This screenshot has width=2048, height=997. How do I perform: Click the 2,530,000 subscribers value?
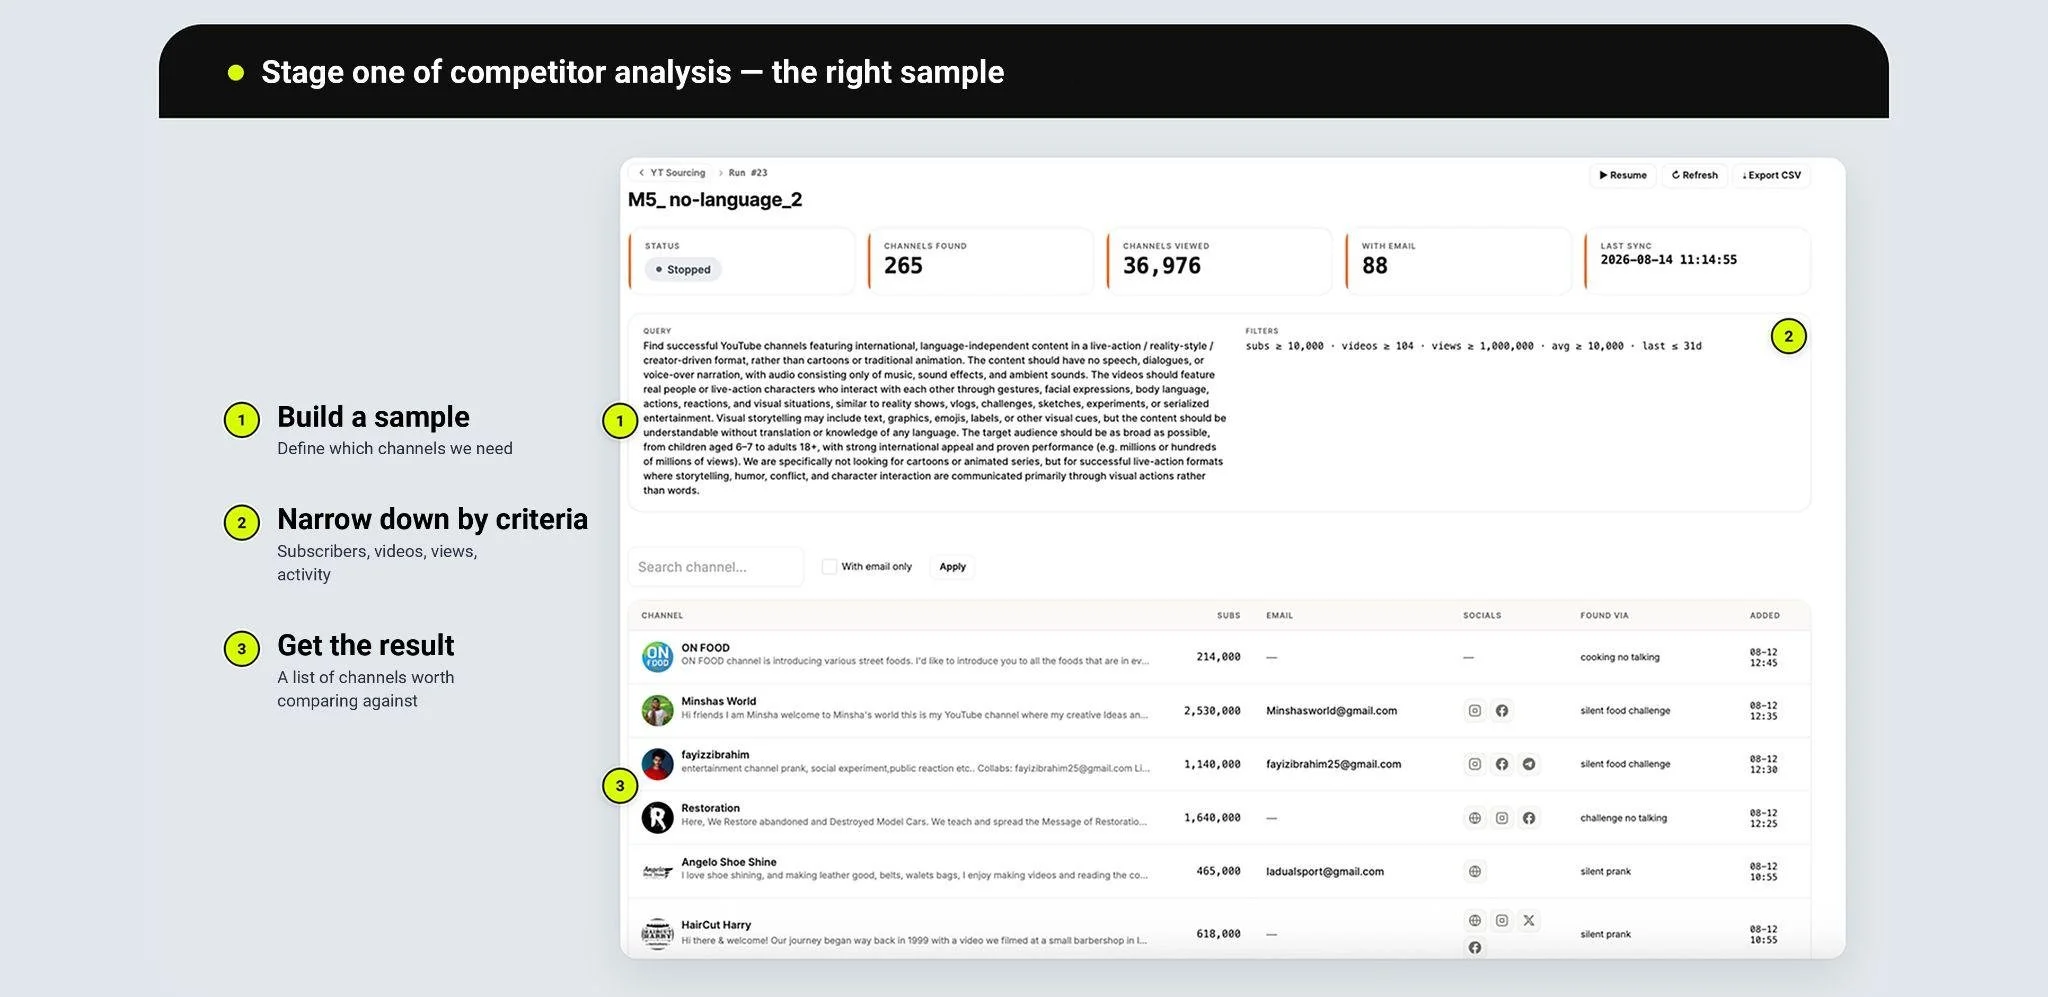(x=1212, y=711)
